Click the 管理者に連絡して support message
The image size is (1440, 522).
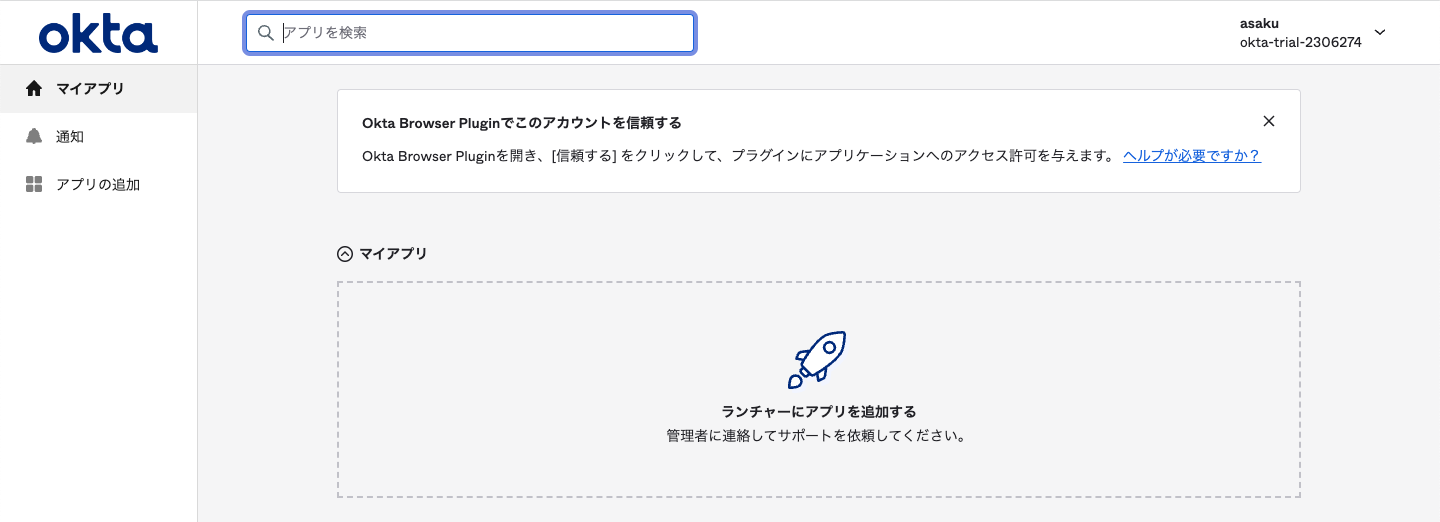(x=818, y=437)
